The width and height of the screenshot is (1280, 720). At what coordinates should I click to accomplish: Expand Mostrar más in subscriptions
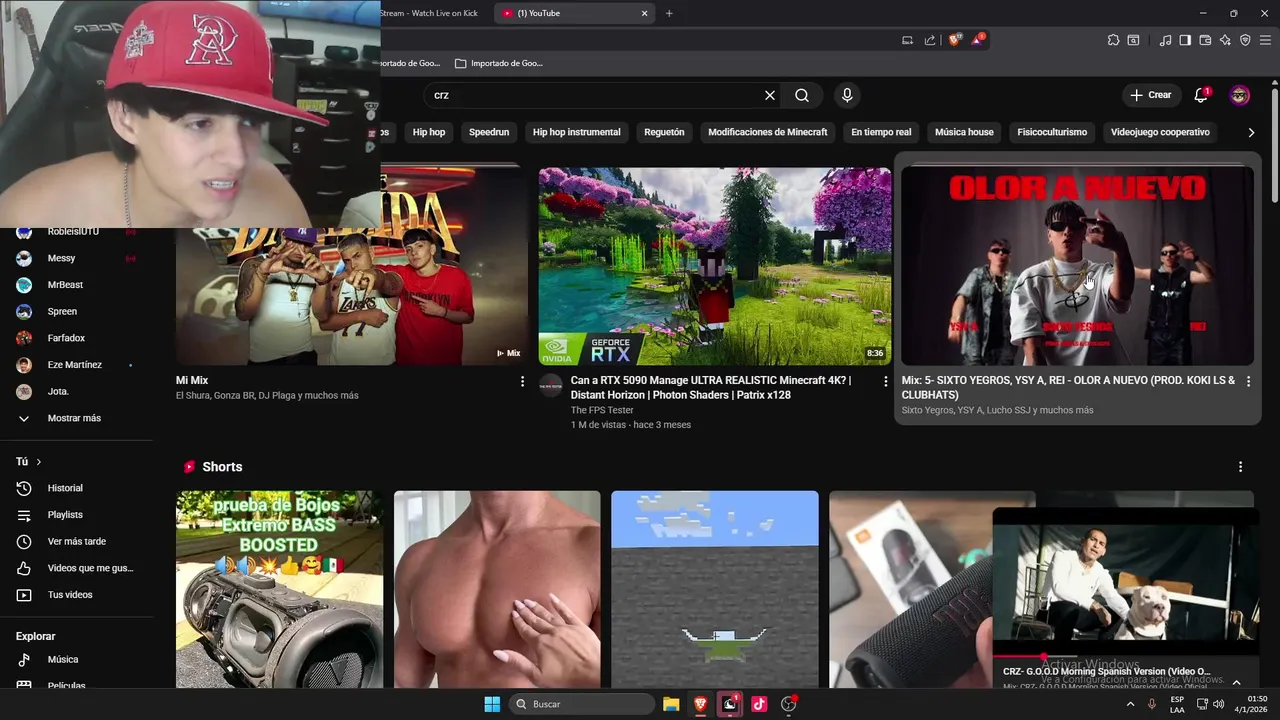click(77, 418)
